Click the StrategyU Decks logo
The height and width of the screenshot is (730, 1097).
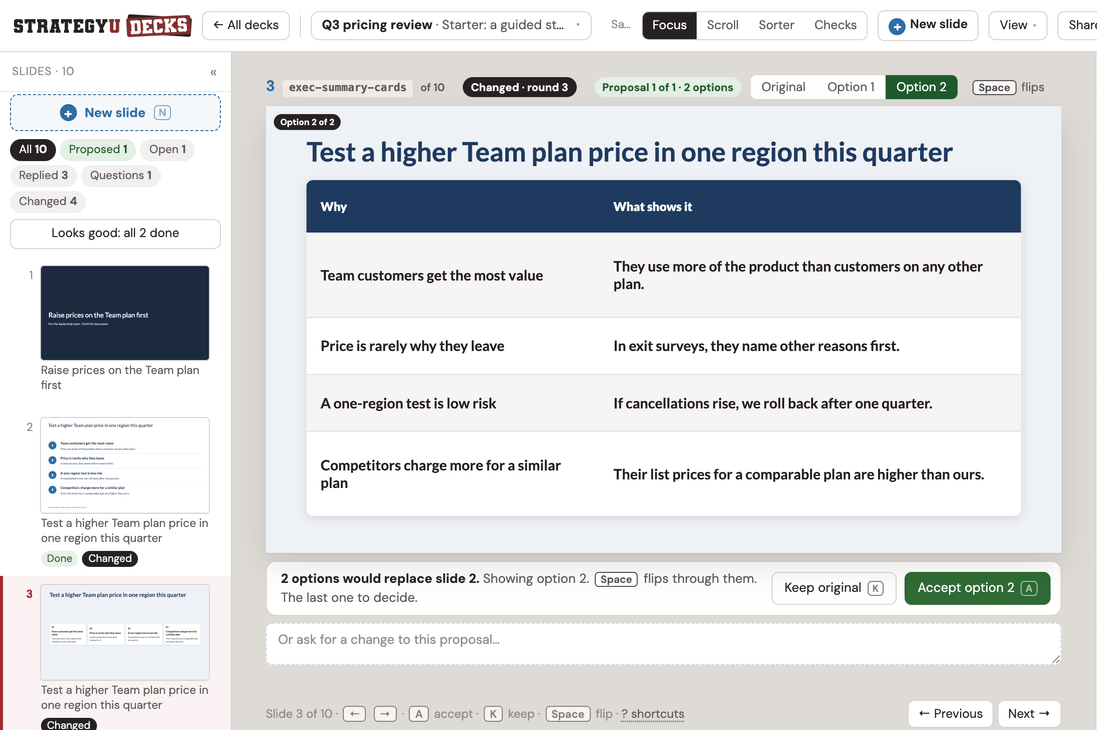pos(102,26)
